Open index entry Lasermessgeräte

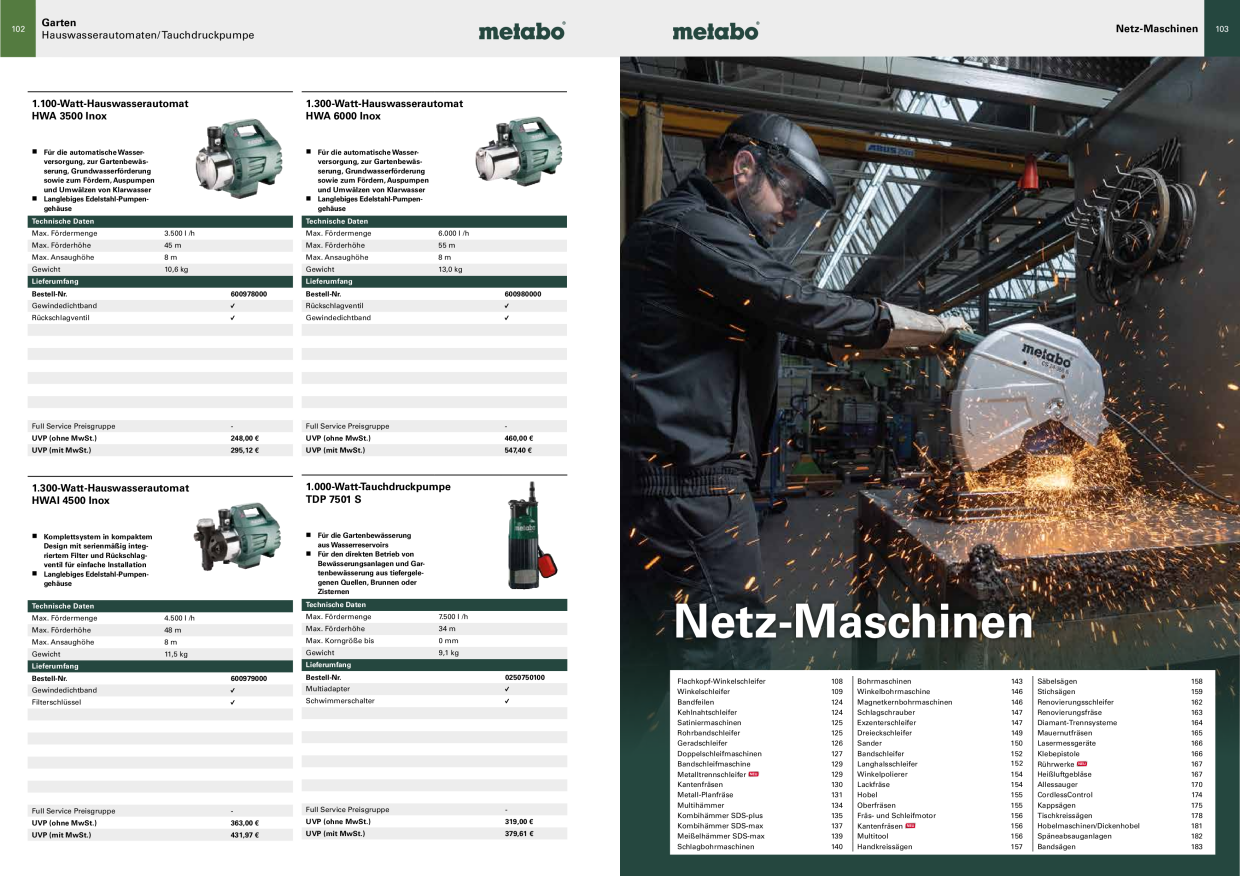click(x=1066, y=743)
